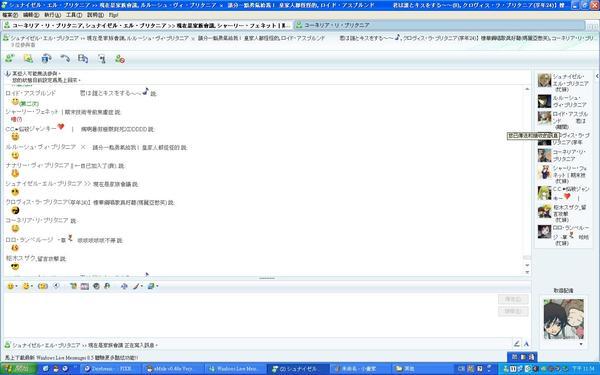The height and width of the screenshot is (375, 600).
Task: Open the display picture options dropdown arrow
Action: 581,344
